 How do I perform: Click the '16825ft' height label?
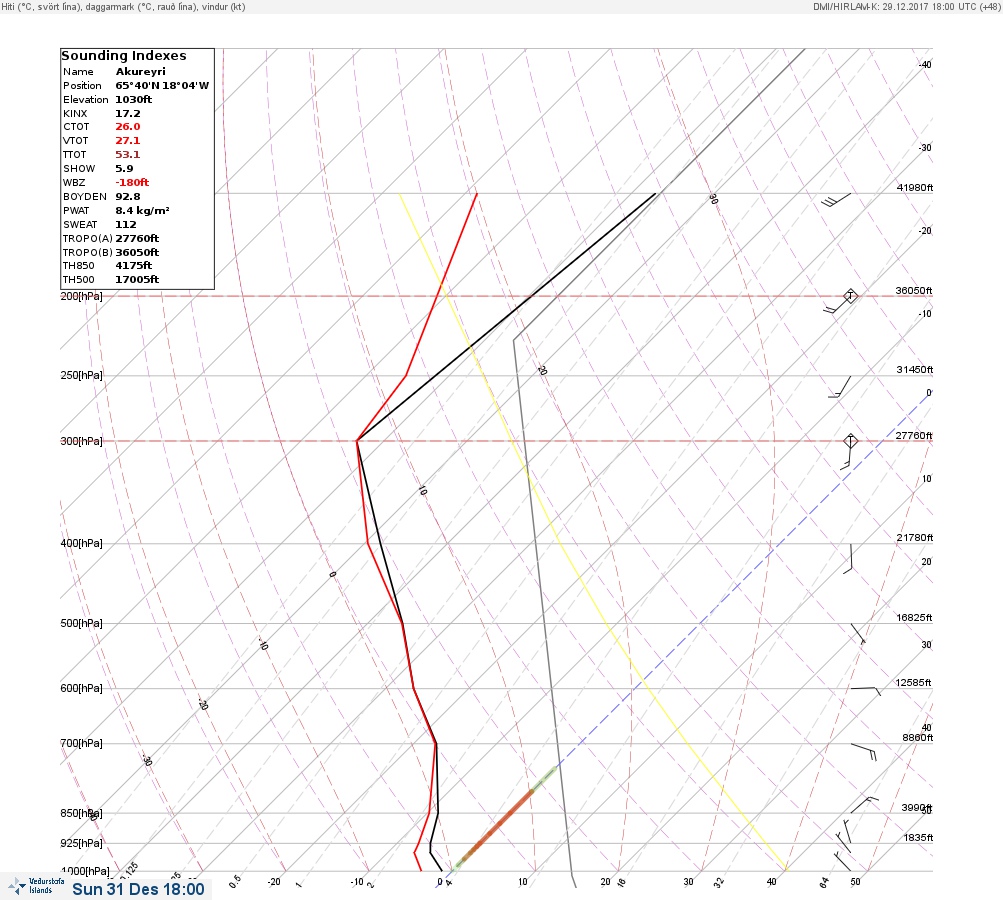pos(915,618)
